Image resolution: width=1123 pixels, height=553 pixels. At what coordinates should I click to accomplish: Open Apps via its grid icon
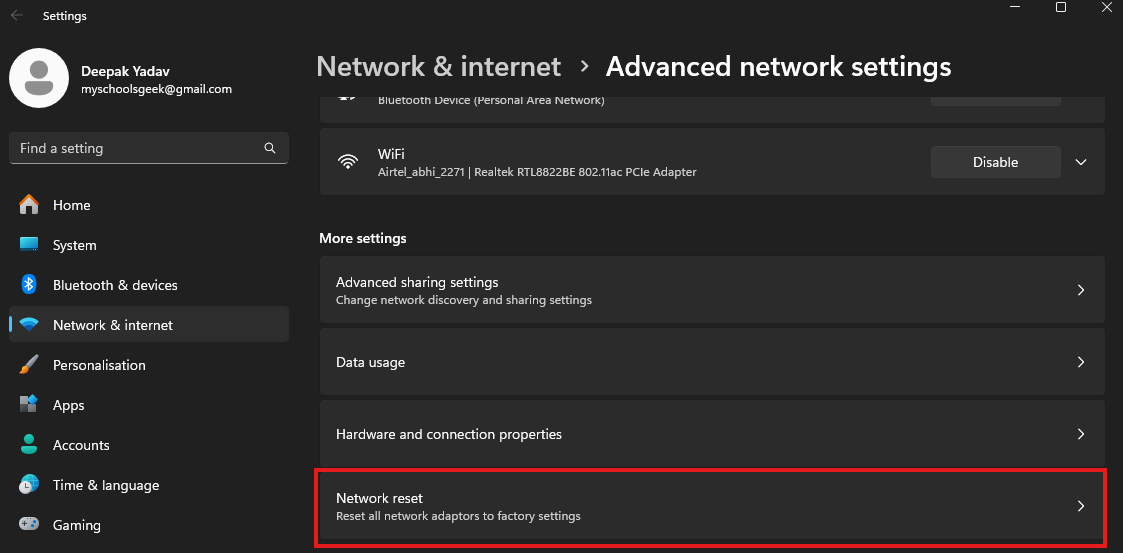click(29, 405)
